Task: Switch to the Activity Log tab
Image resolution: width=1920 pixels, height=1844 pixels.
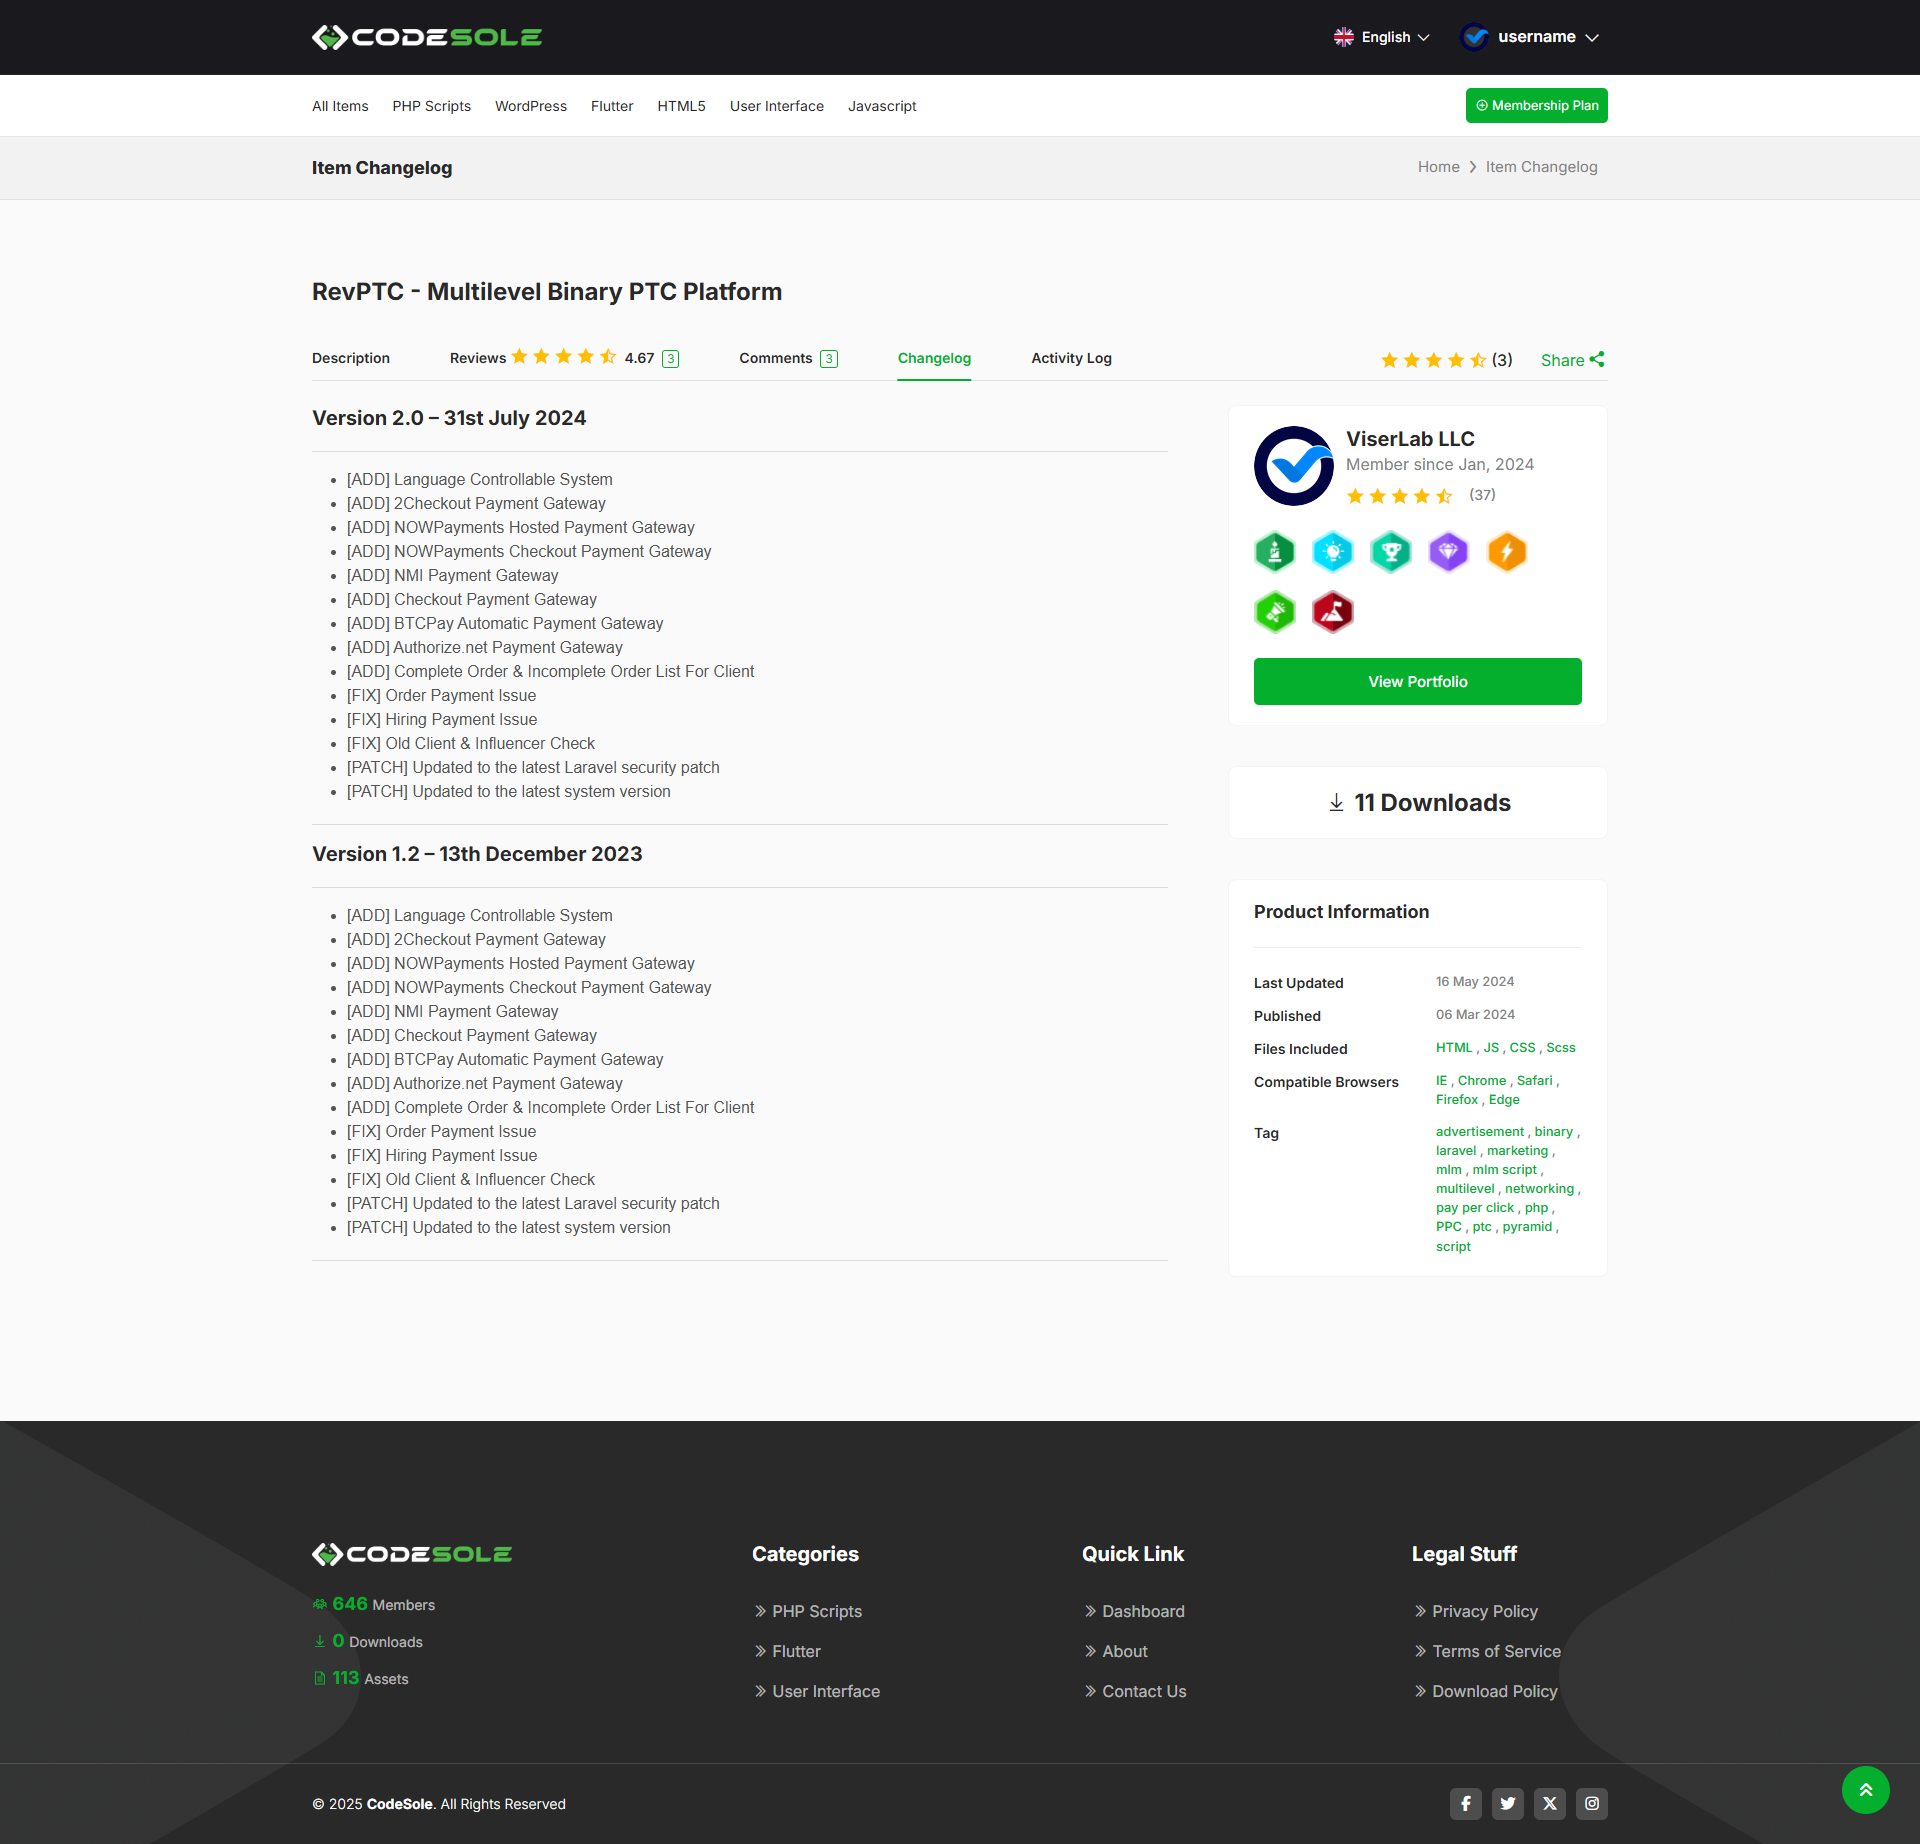Action: [x=1071, y=358]
